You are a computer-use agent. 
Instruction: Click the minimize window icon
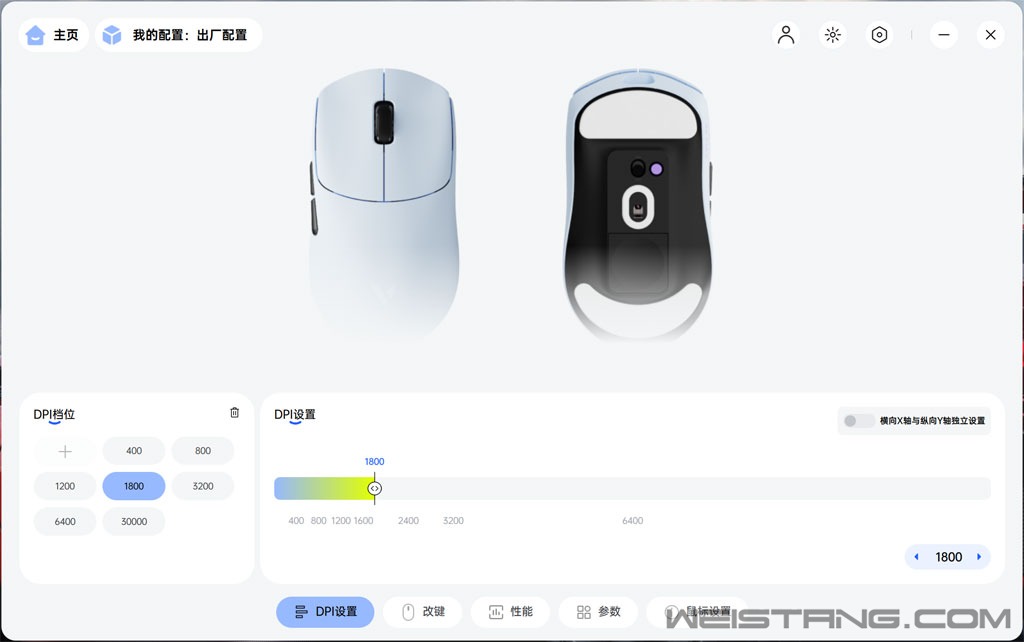(x=944, y=35)
